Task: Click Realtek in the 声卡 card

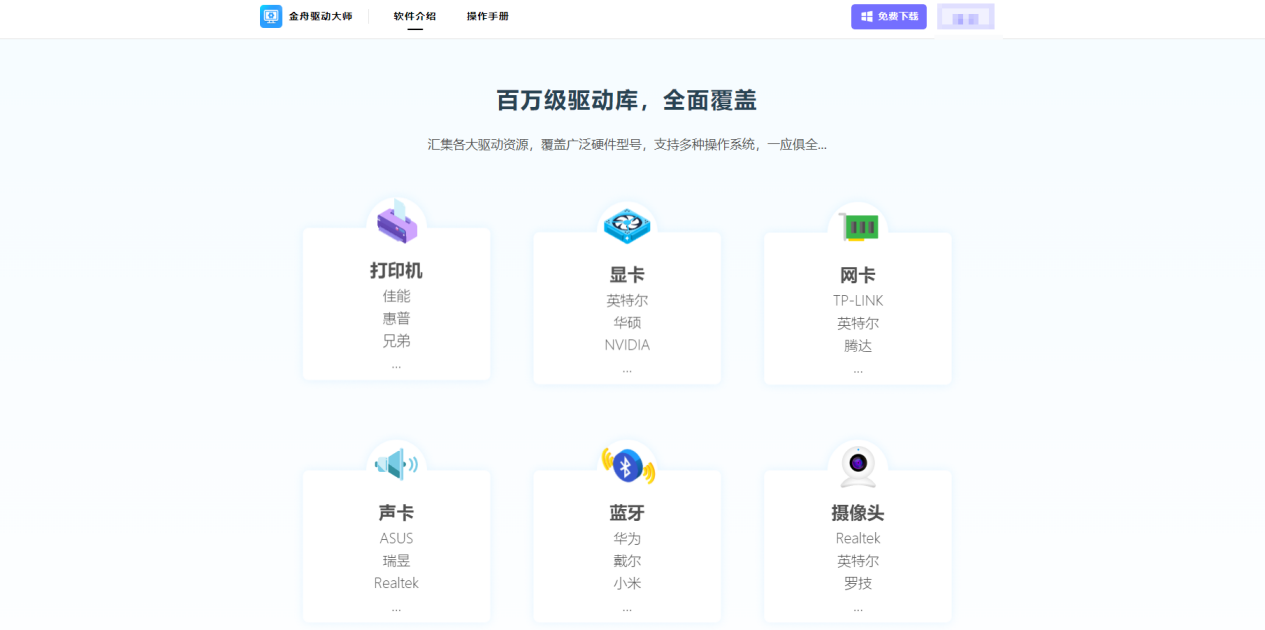Action: point(396,583)
